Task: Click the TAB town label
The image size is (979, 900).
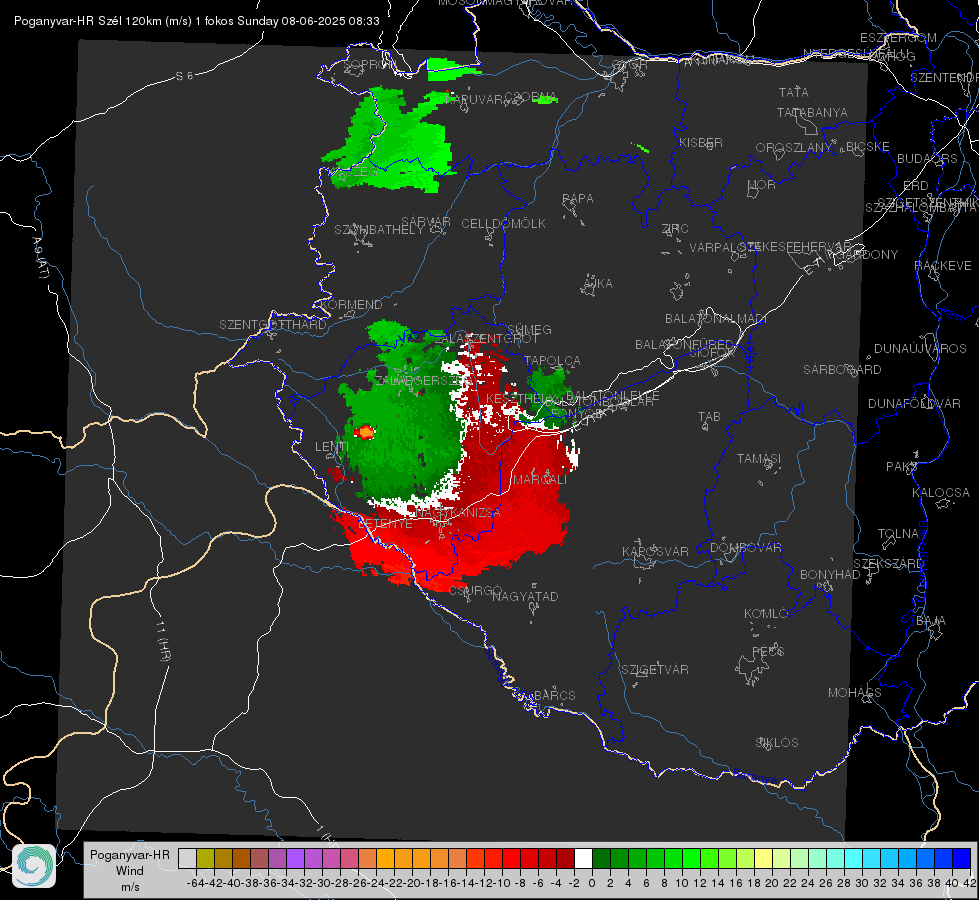Action: click(x=709, y=417)
